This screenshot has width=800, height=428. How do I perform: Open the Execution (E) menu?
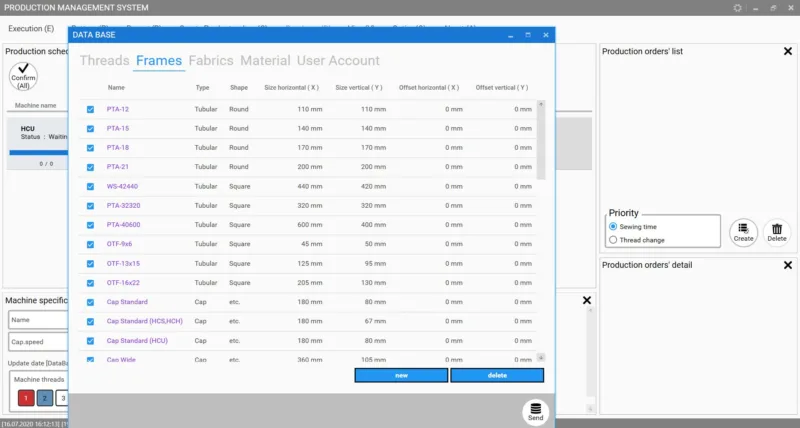pos(31,29)
